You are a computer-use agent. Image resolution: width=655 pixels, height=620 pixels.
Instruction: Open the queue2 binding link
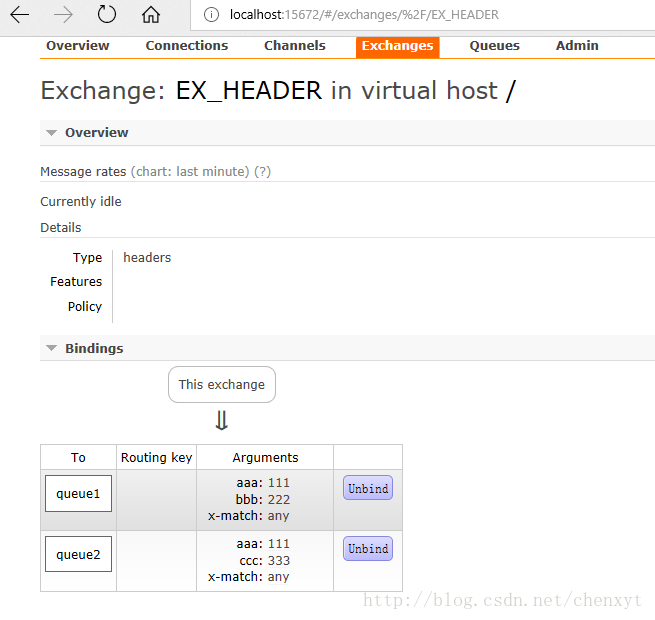pos(79,554)
